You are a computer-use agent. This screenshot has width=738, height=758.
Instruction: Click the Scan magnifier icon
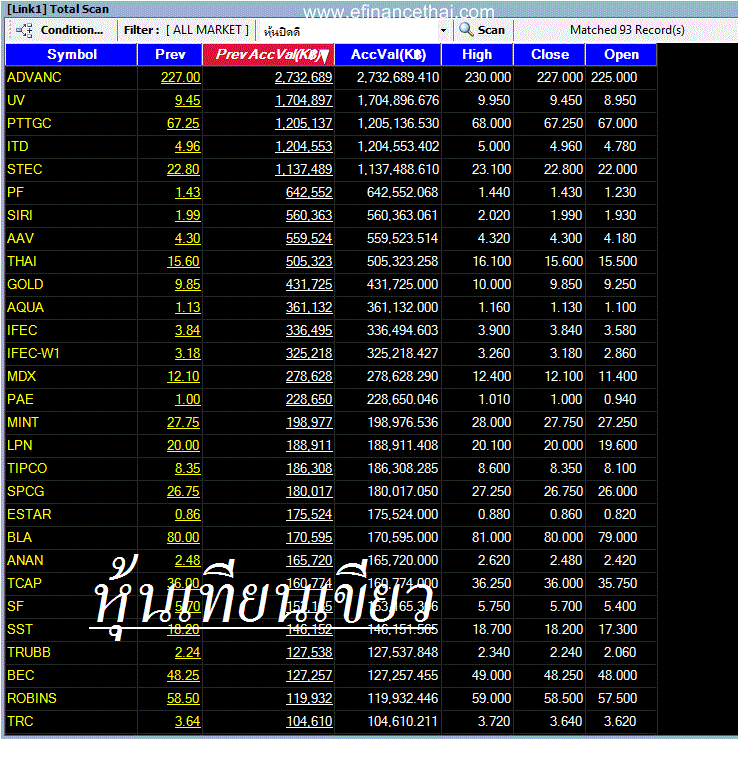click(466, 29)
